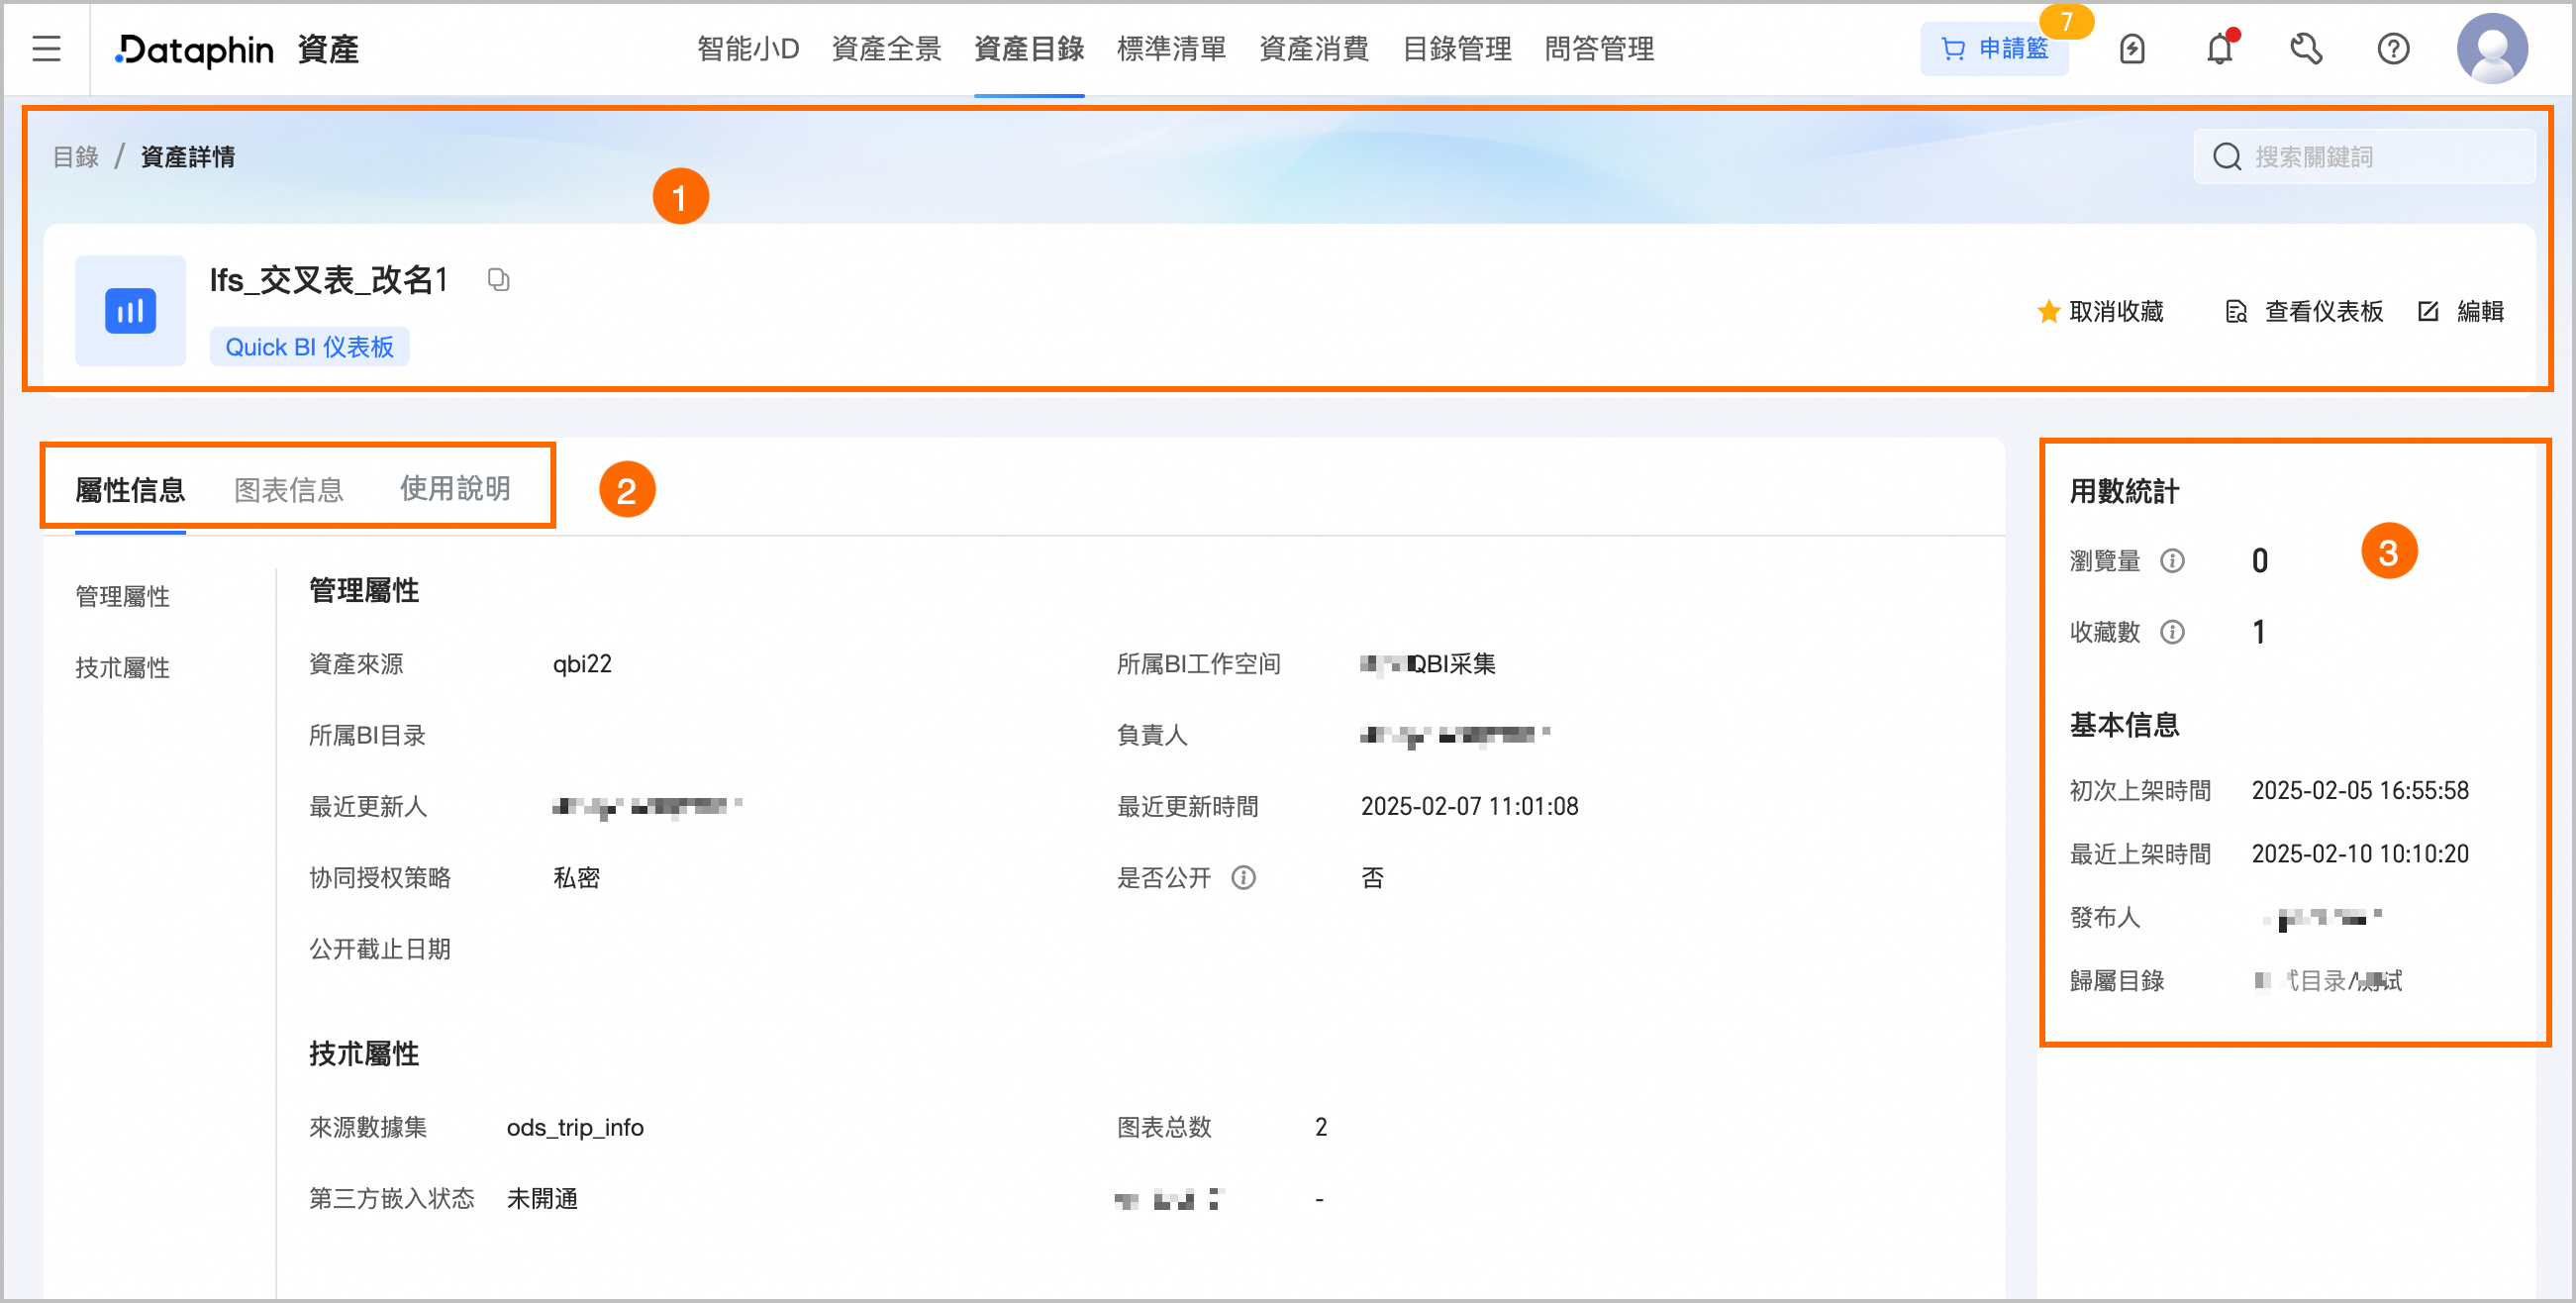This screenshot has height=1303, width=2576.
Task: Jump to 技术屬性 section in sidebar
Action: tap(122, 667)
